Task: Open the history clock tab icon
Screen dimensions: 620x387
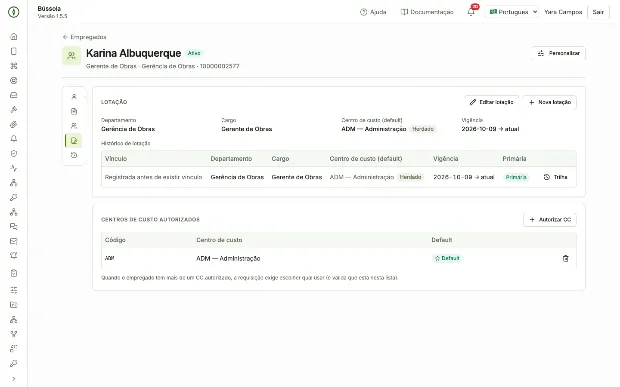Action: click(x=74, y=155)
